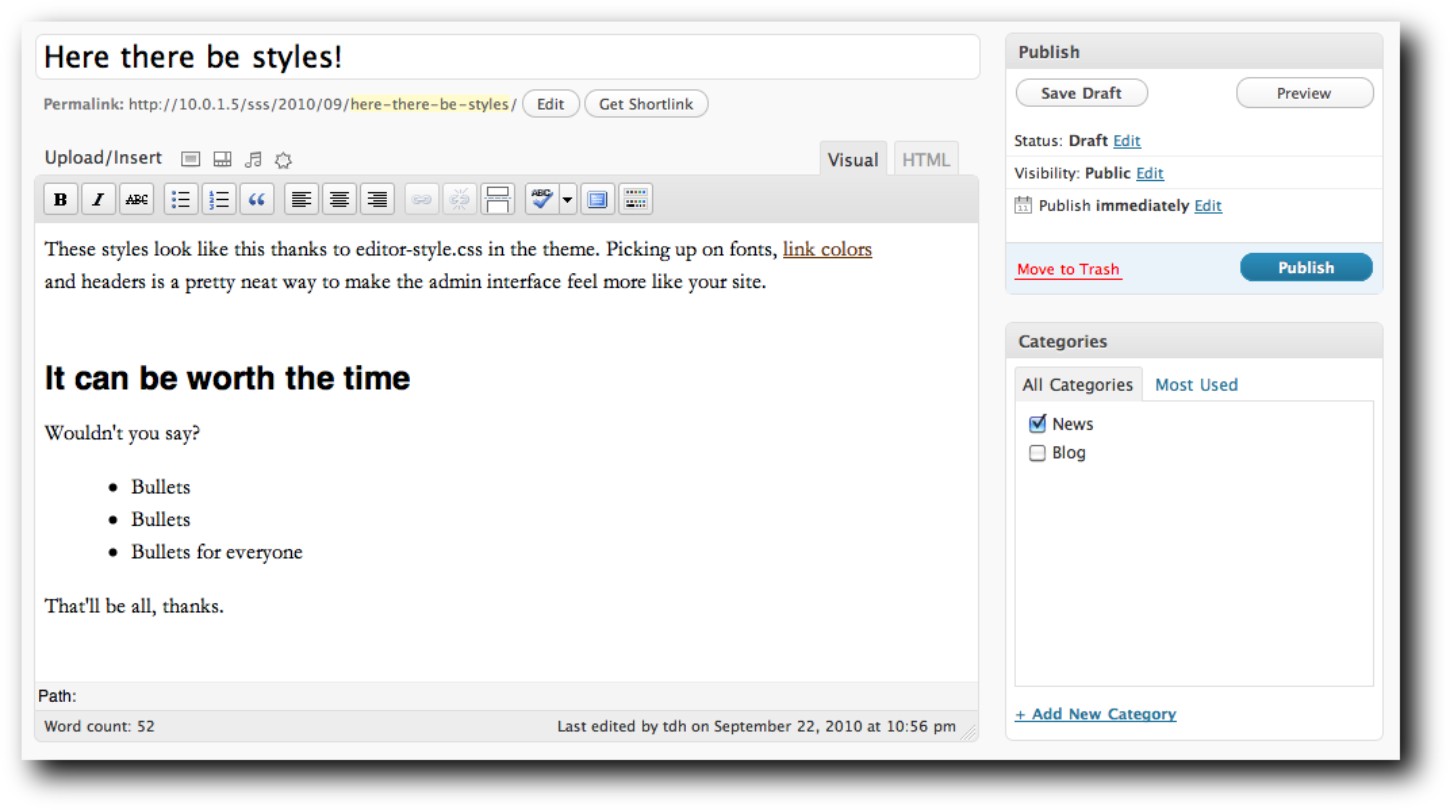
Task: Open the Most Used categories tab
Action: [1196, 384]
